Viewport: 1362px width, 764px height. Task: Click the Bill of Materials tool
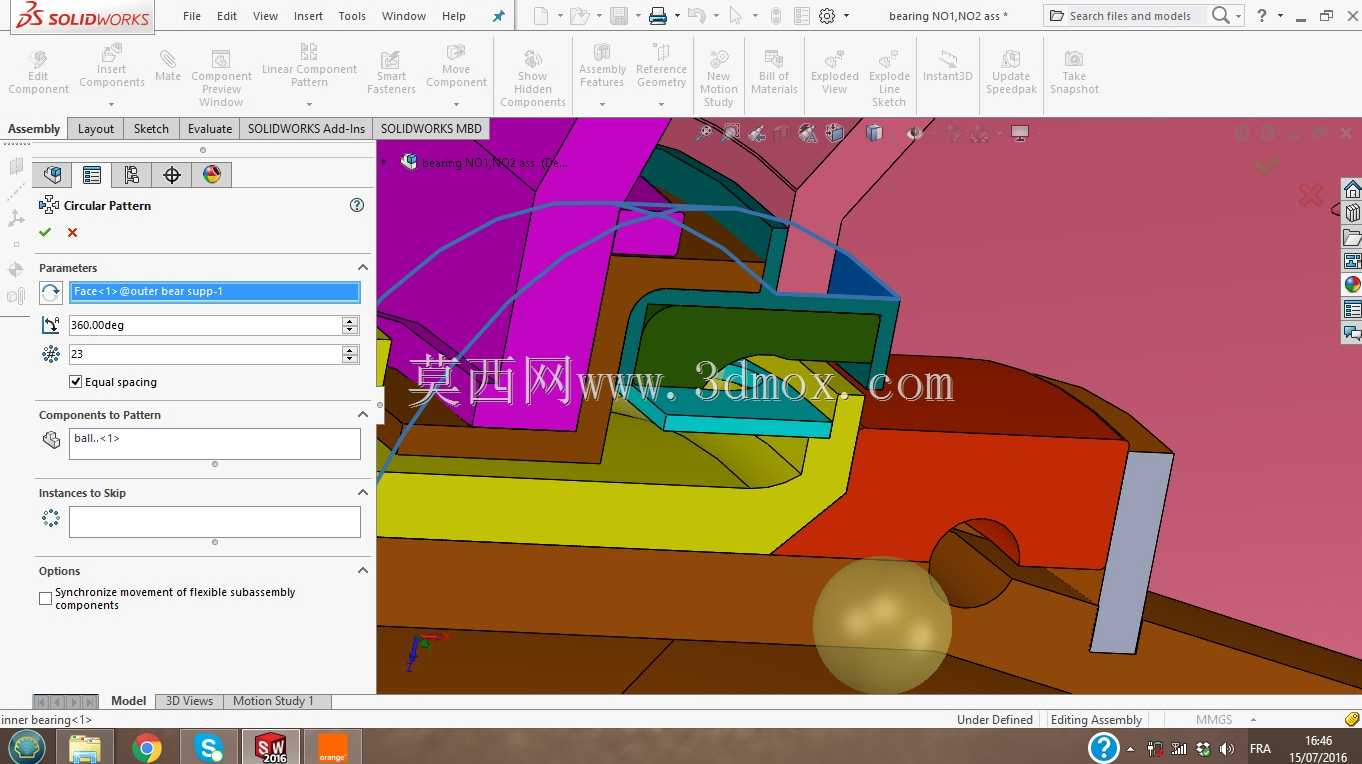click(774, 72)
